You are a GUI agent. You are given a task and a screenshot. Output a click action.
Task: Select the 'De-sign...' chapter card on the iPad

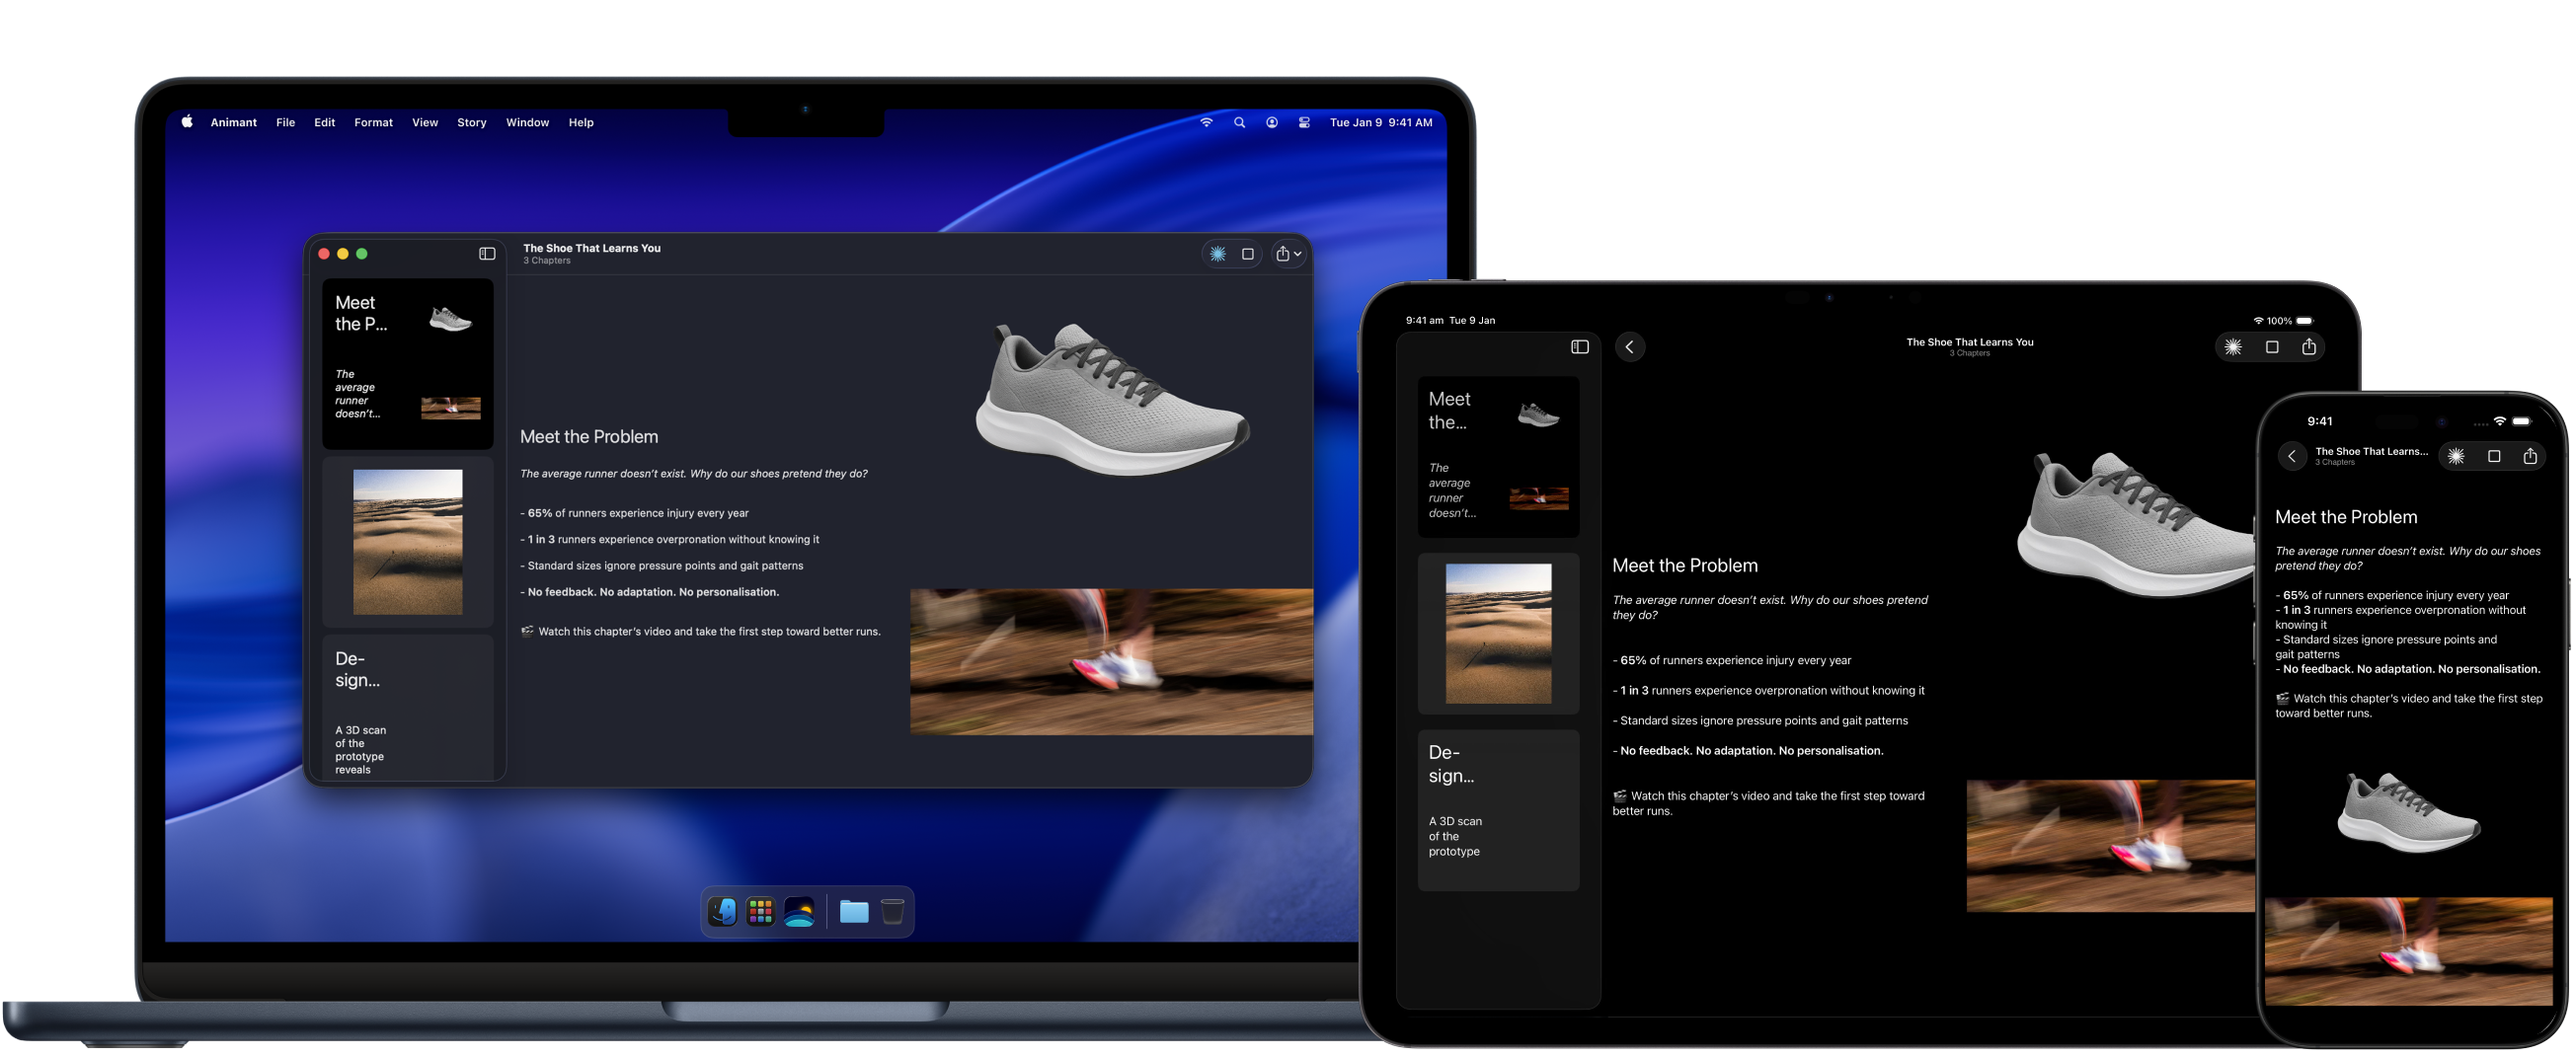click(1498, 810)
